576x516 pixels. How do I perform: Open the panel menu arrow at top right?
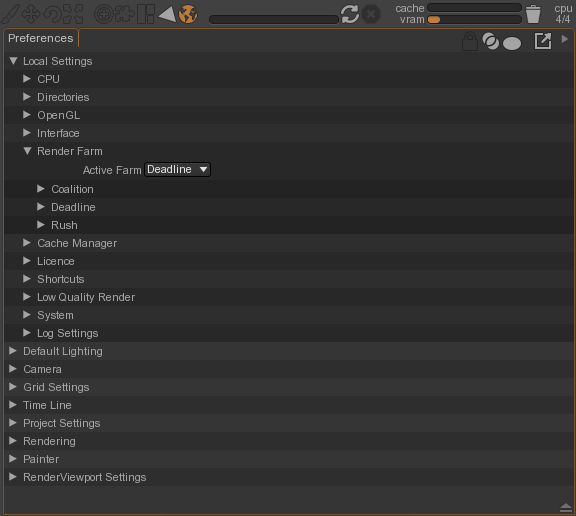pos(565,39)
